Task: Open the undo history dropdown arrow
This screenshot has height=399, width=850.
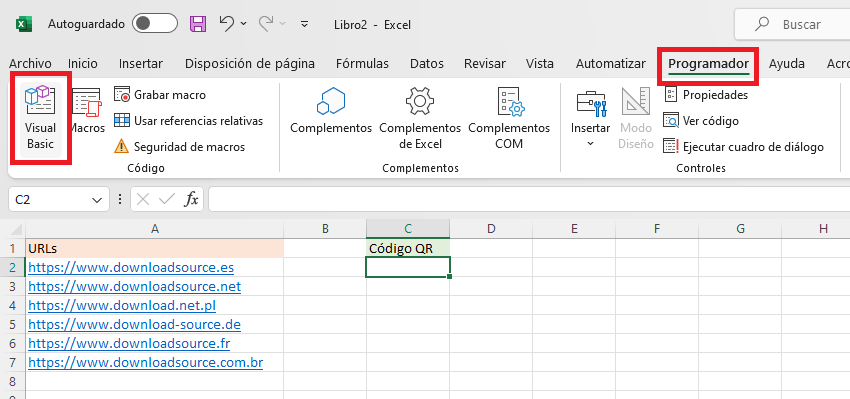Action: coord(243,23)
